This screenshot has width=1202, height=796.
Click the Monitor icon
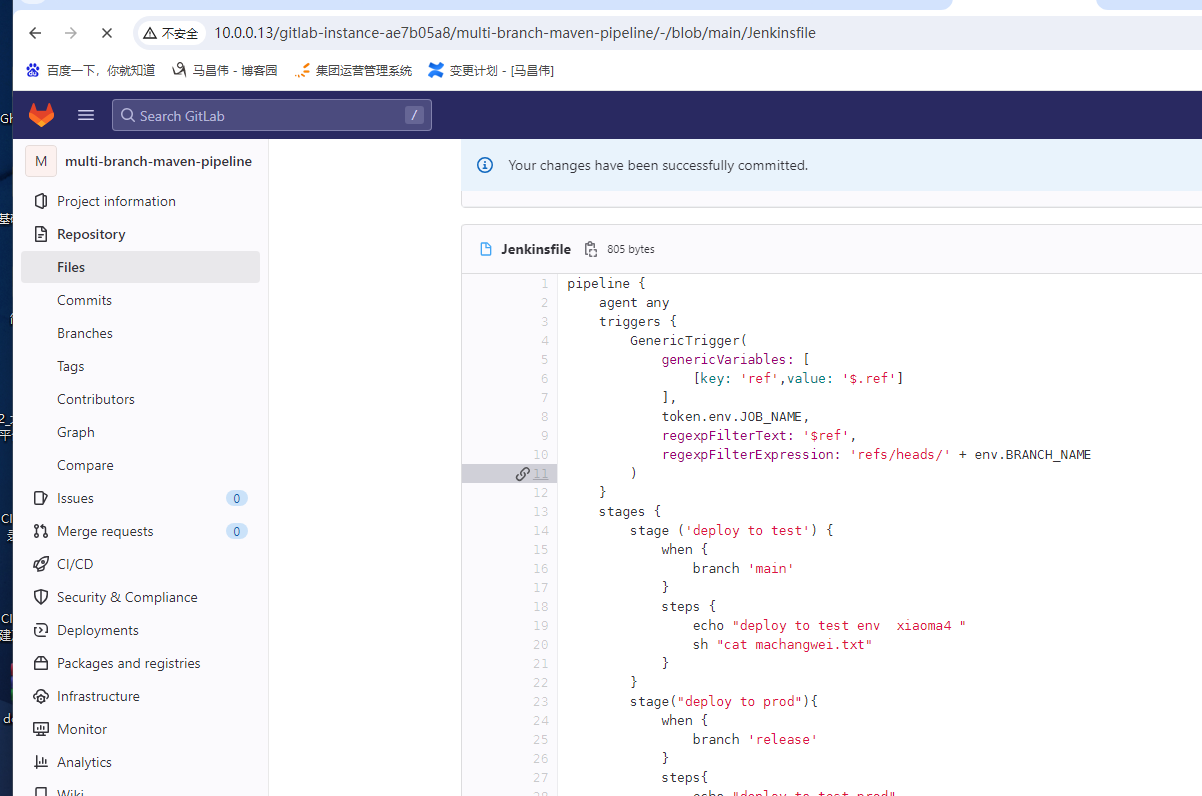pyautogui.click(x=41, y=729)
